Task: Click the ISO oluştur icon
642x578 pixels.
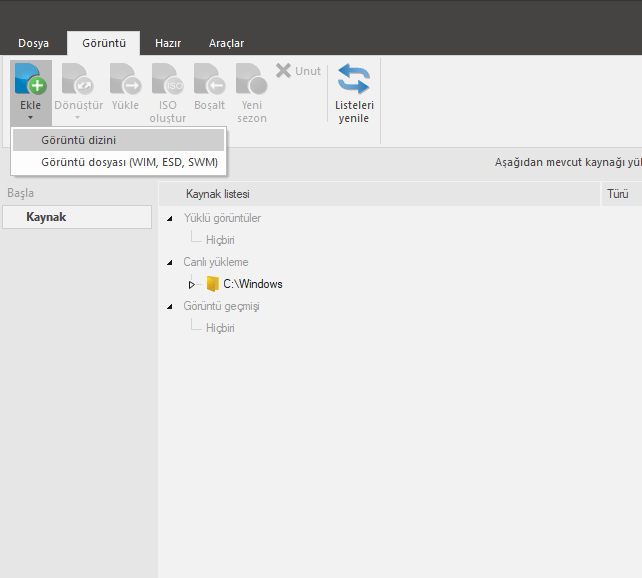Action: pyautogui.click(x=167, y=79)
